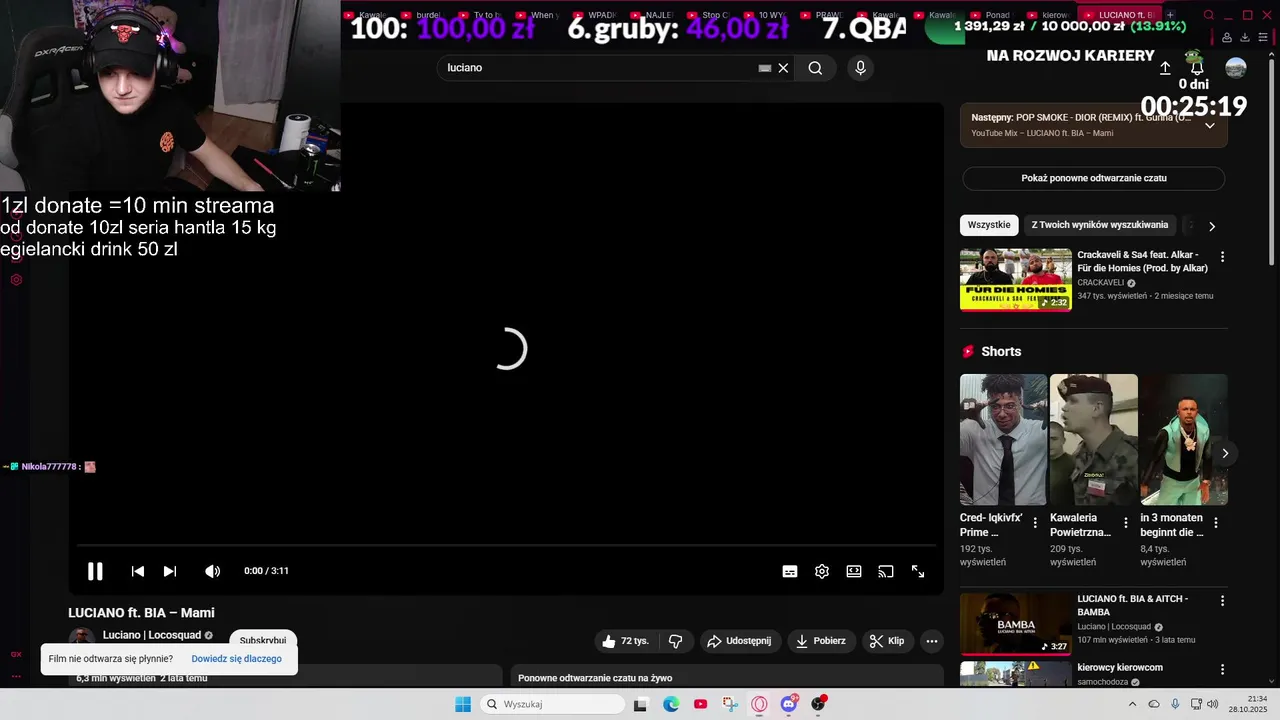Like the video (72 tys.)
This screenshot has height=720, width=1280.
[x=625, y=641]
